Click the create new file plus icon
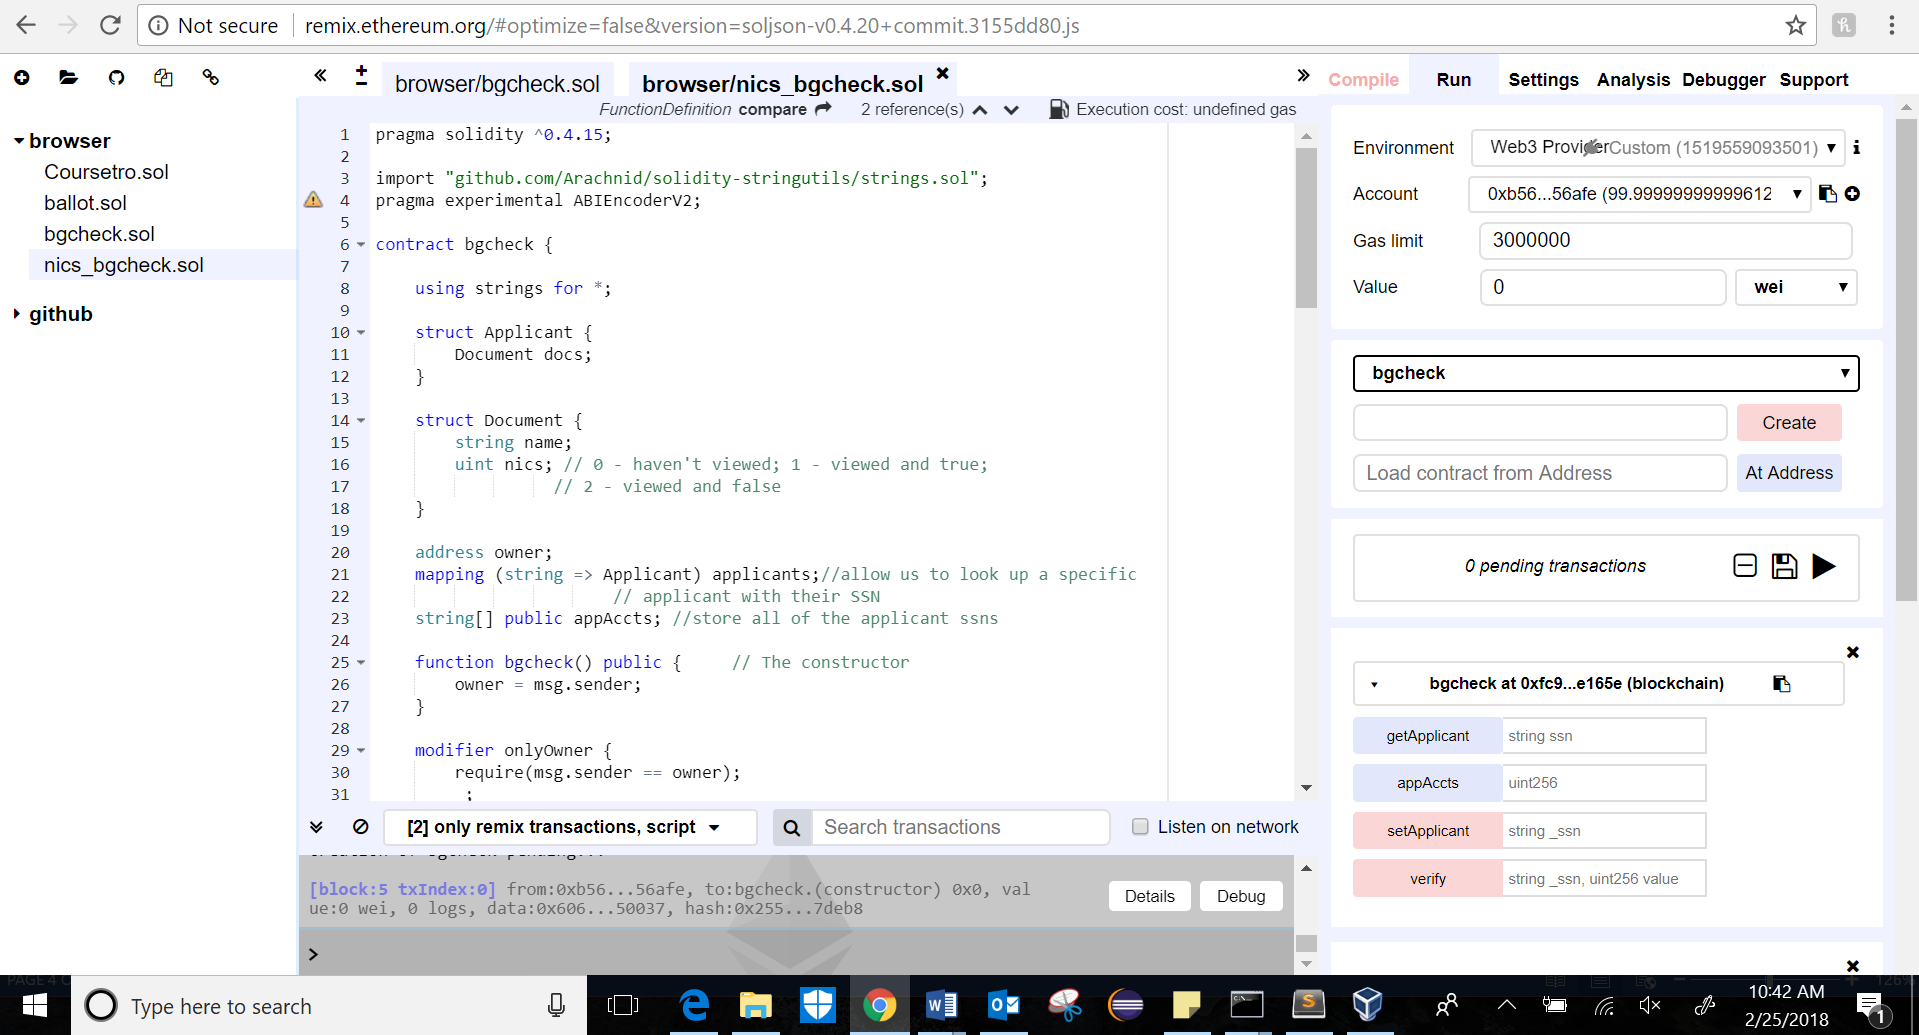 tap(22, 77)
